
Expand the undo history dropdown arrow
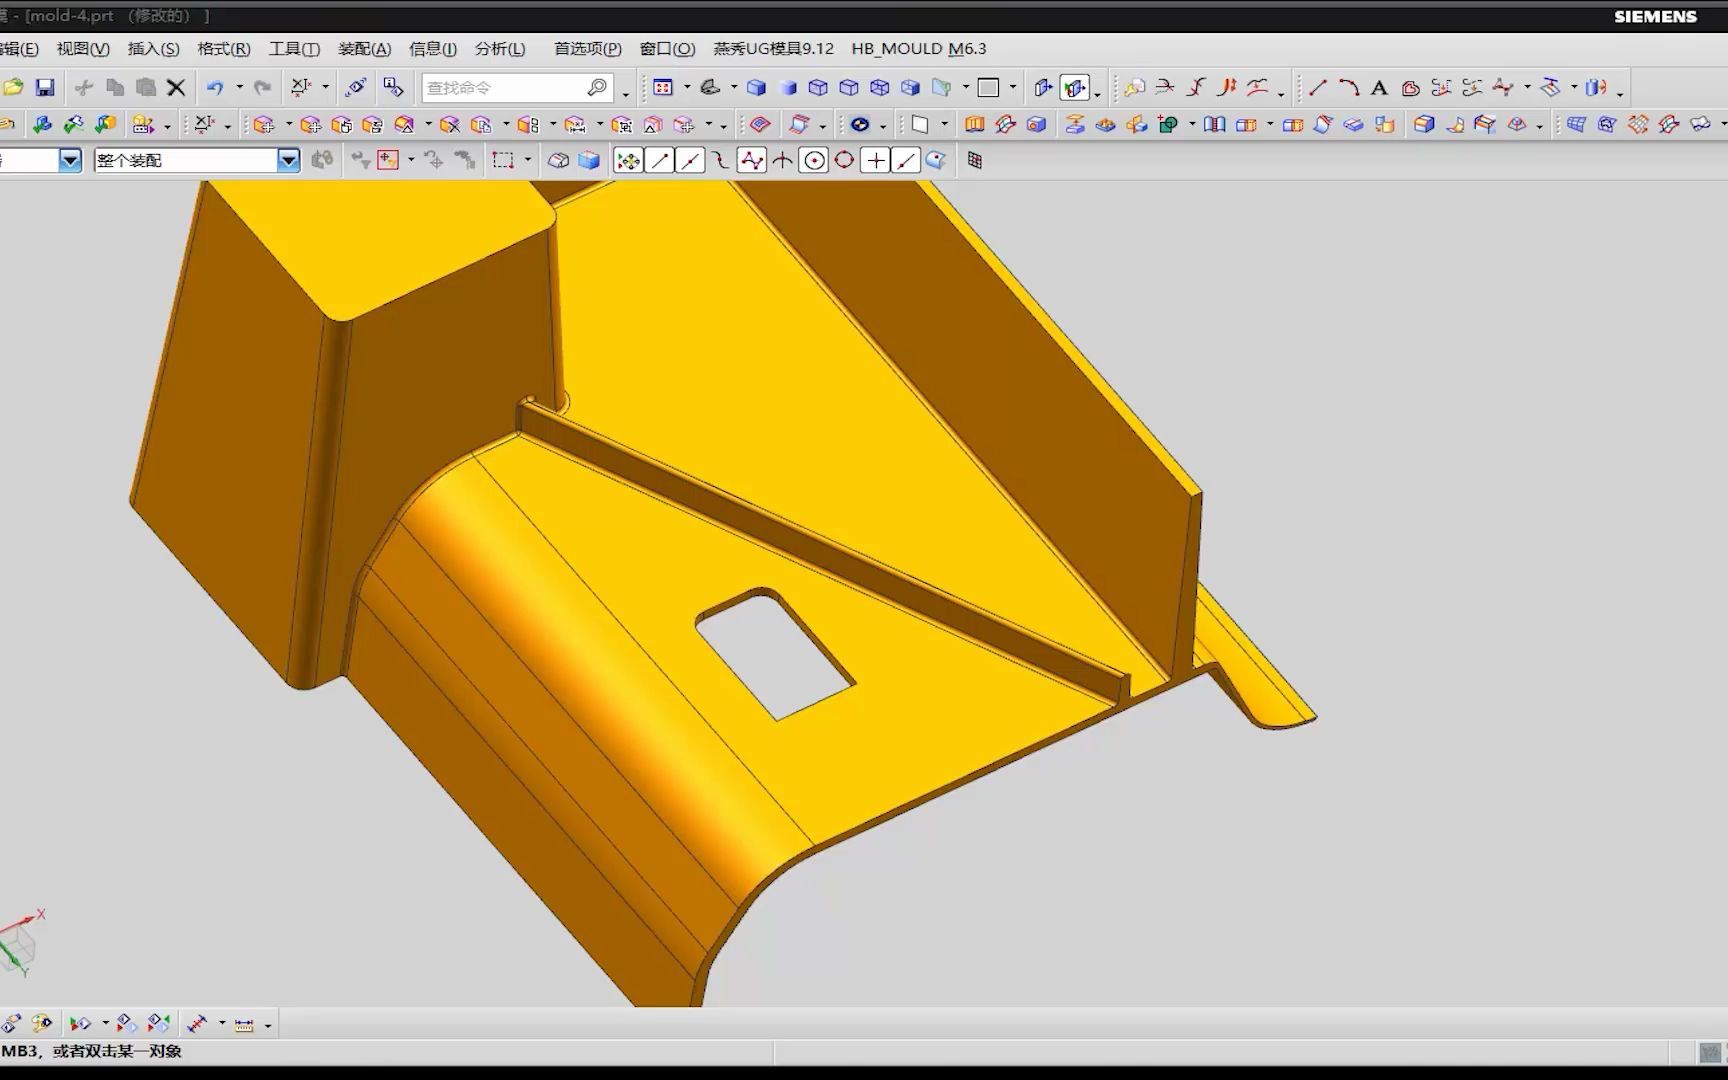coord(239,88)
